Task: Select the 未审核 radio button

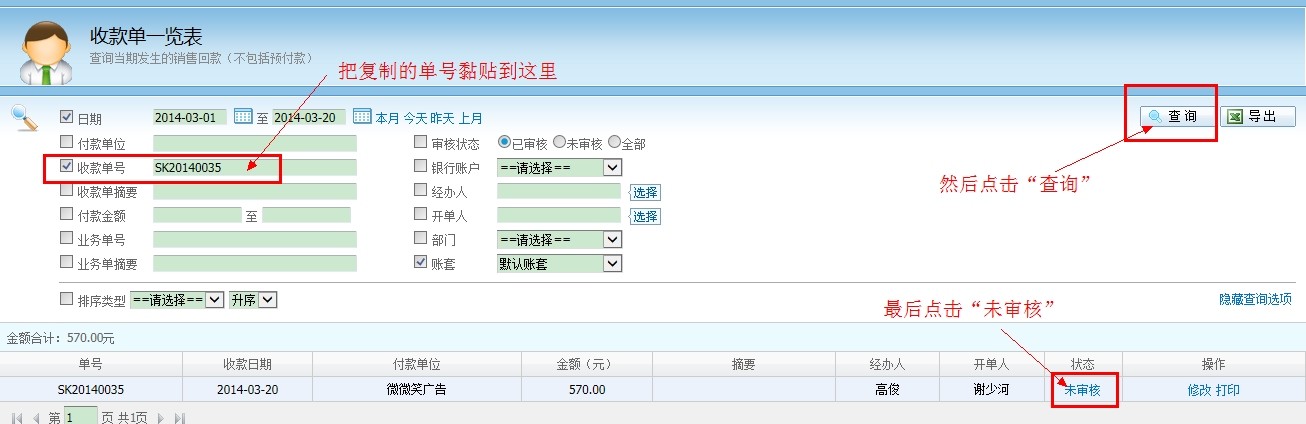Action: tap(560, 143)
